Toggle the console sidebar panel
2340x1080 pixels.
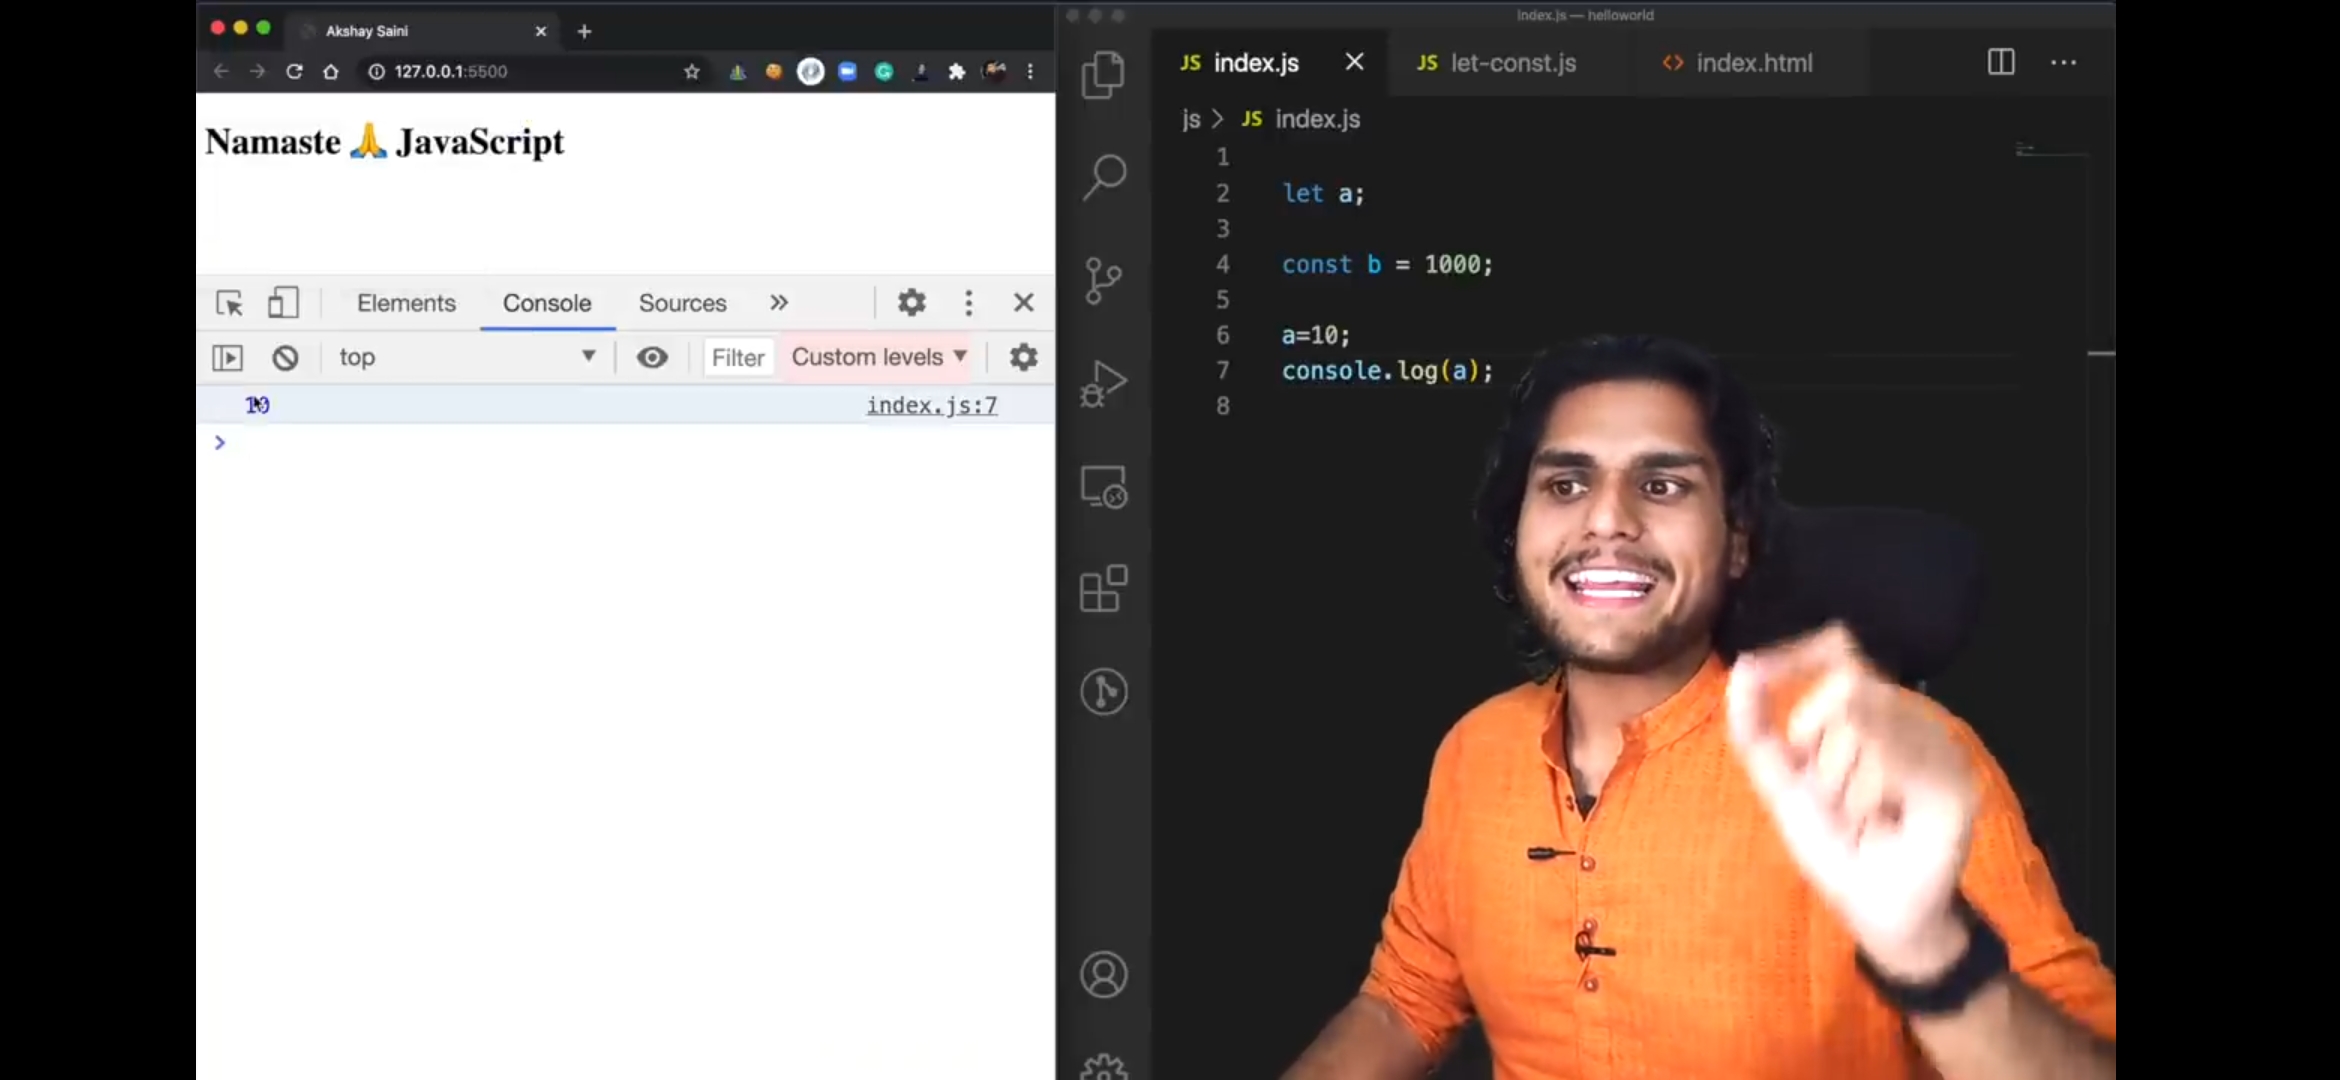(228, 358)
